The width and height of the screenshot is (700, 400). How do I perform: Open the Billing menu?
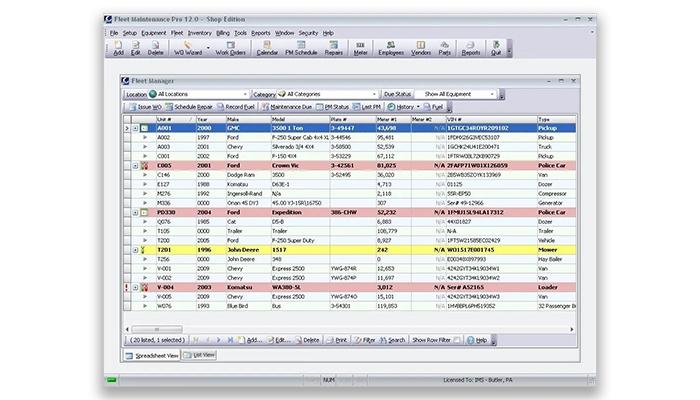tap(223, 33)
